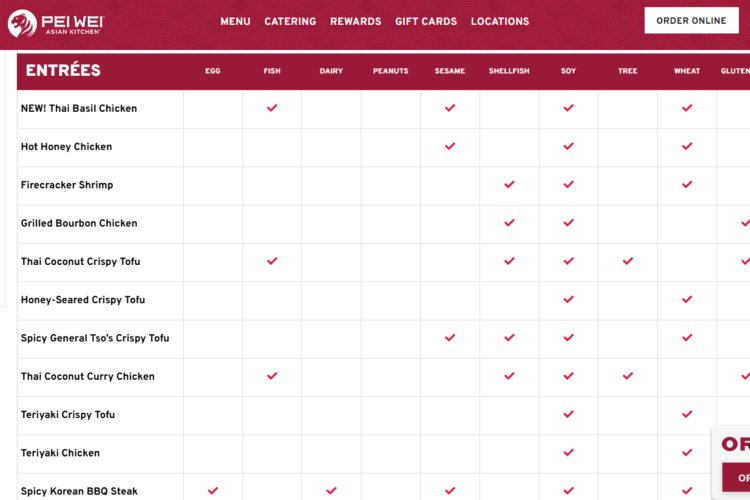Select the Honey-Seared Crispy Tofu row label
This screenshot has width=750, height=500.
tap(83, 300)
